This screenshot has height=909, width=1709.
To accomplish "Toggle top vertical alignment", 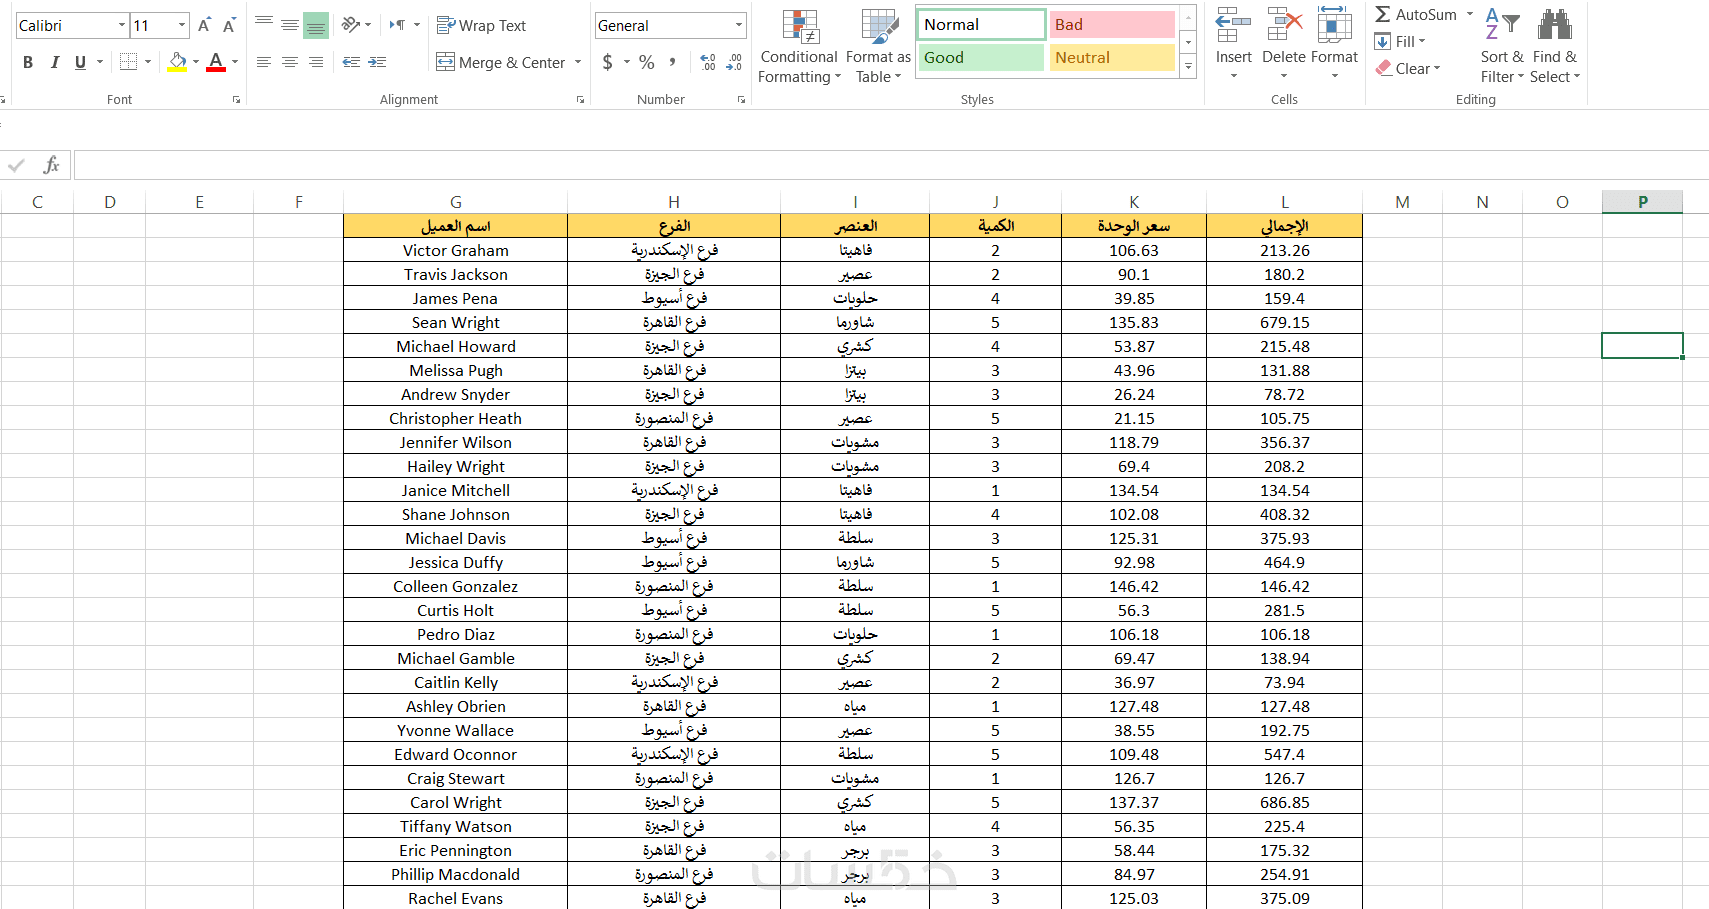I will (264, 25).
